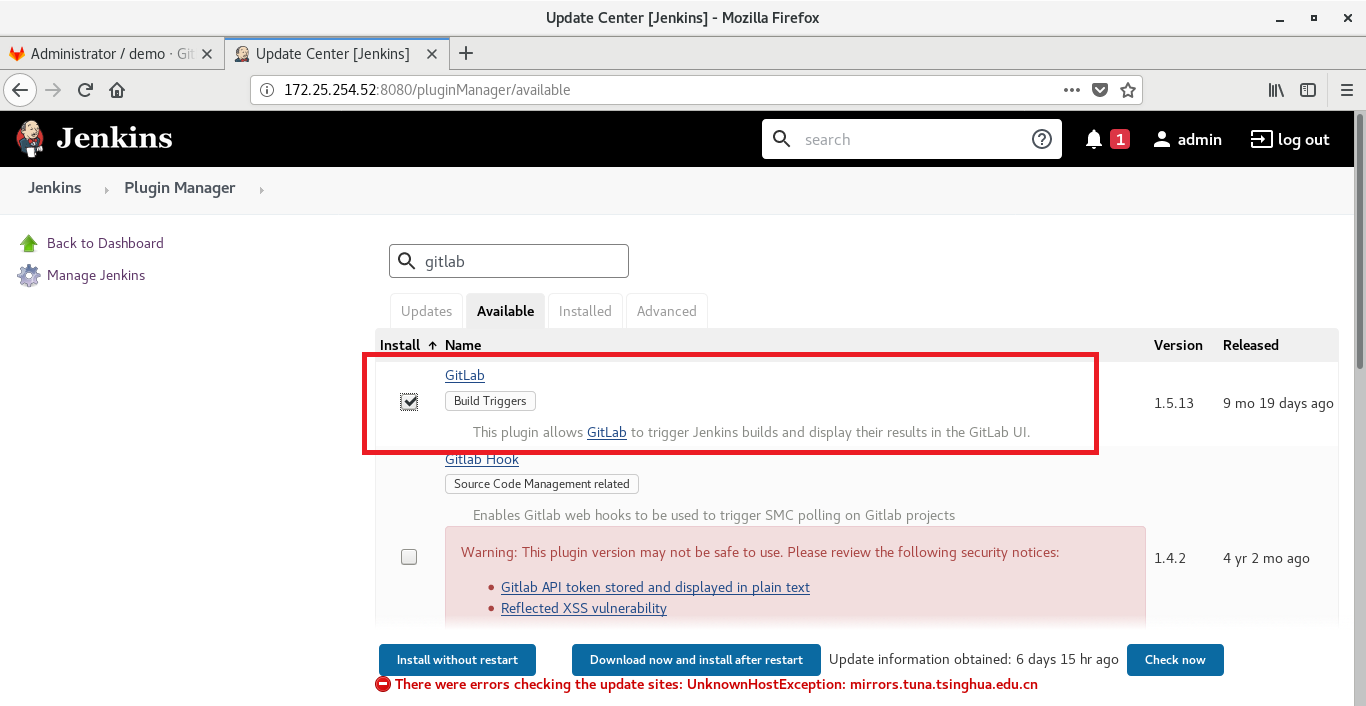Image resolution: width=1366 pixels, height=706 pixels.
Task: Open the notification bell icon
Action: pyautogui.click(x=1094, y=140)
